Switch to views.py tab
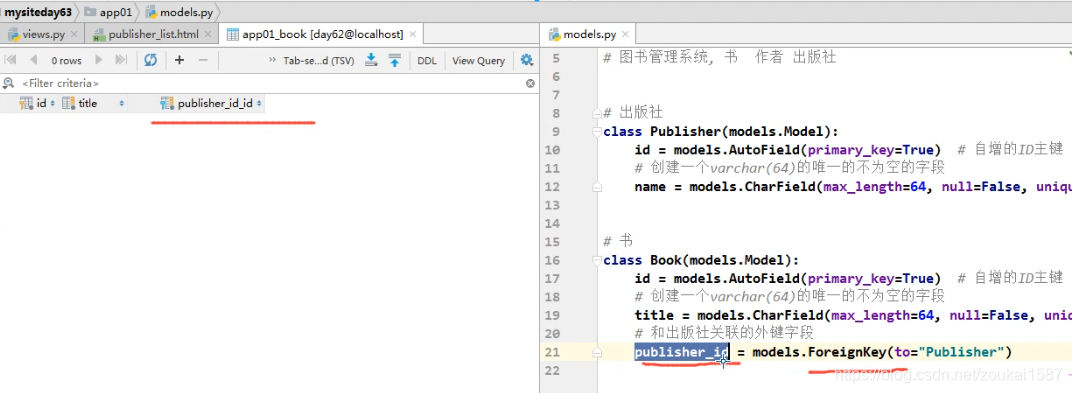 point(42,34)
